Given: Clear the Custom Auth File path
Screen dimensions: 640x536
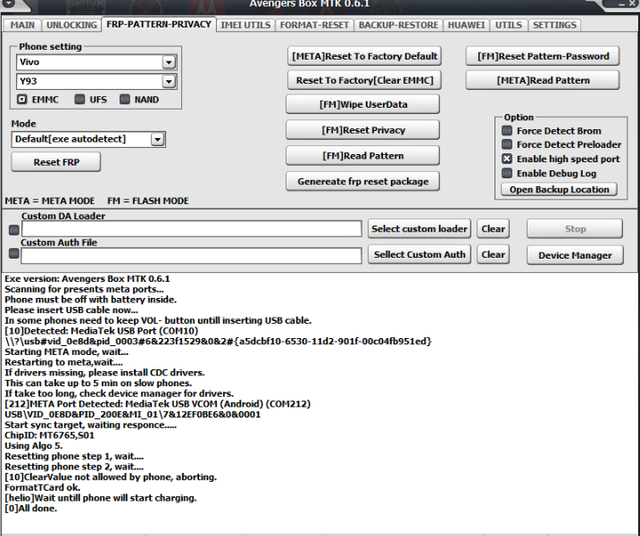Looking at the screenshot, I should click(x=493, y=254).
